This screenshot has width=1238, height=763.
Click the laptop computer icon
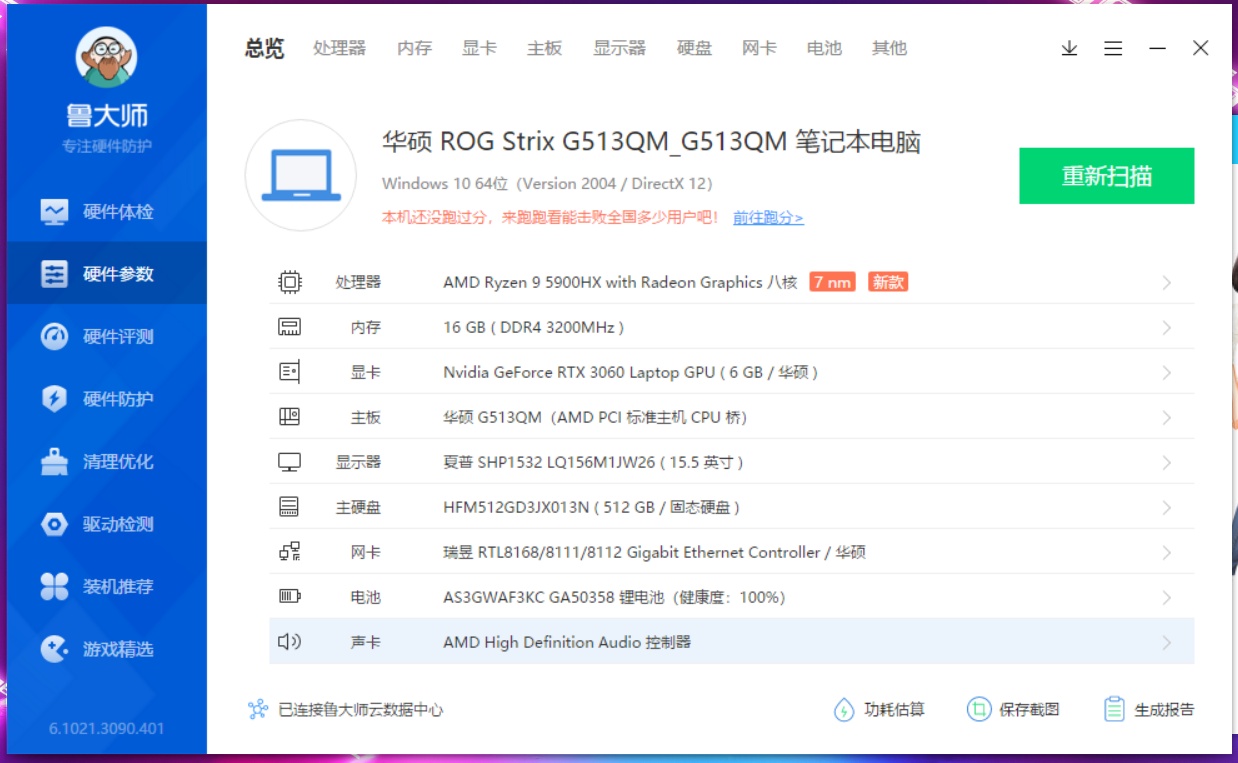[301, 175]
